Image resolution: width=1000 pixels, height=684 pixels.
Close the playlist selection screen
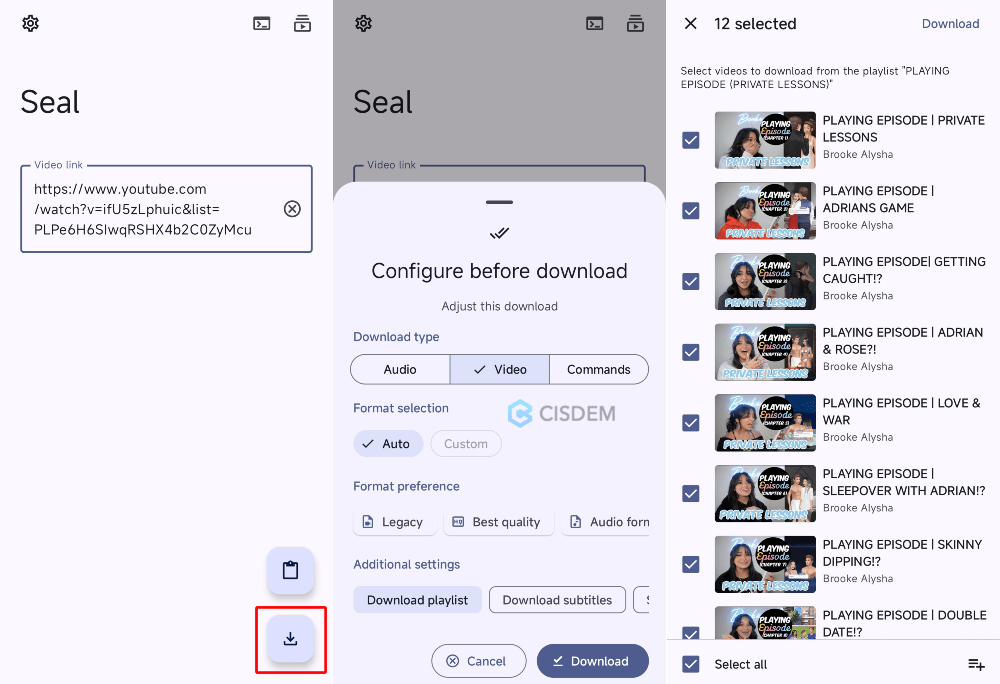click(x=690, y=24)
